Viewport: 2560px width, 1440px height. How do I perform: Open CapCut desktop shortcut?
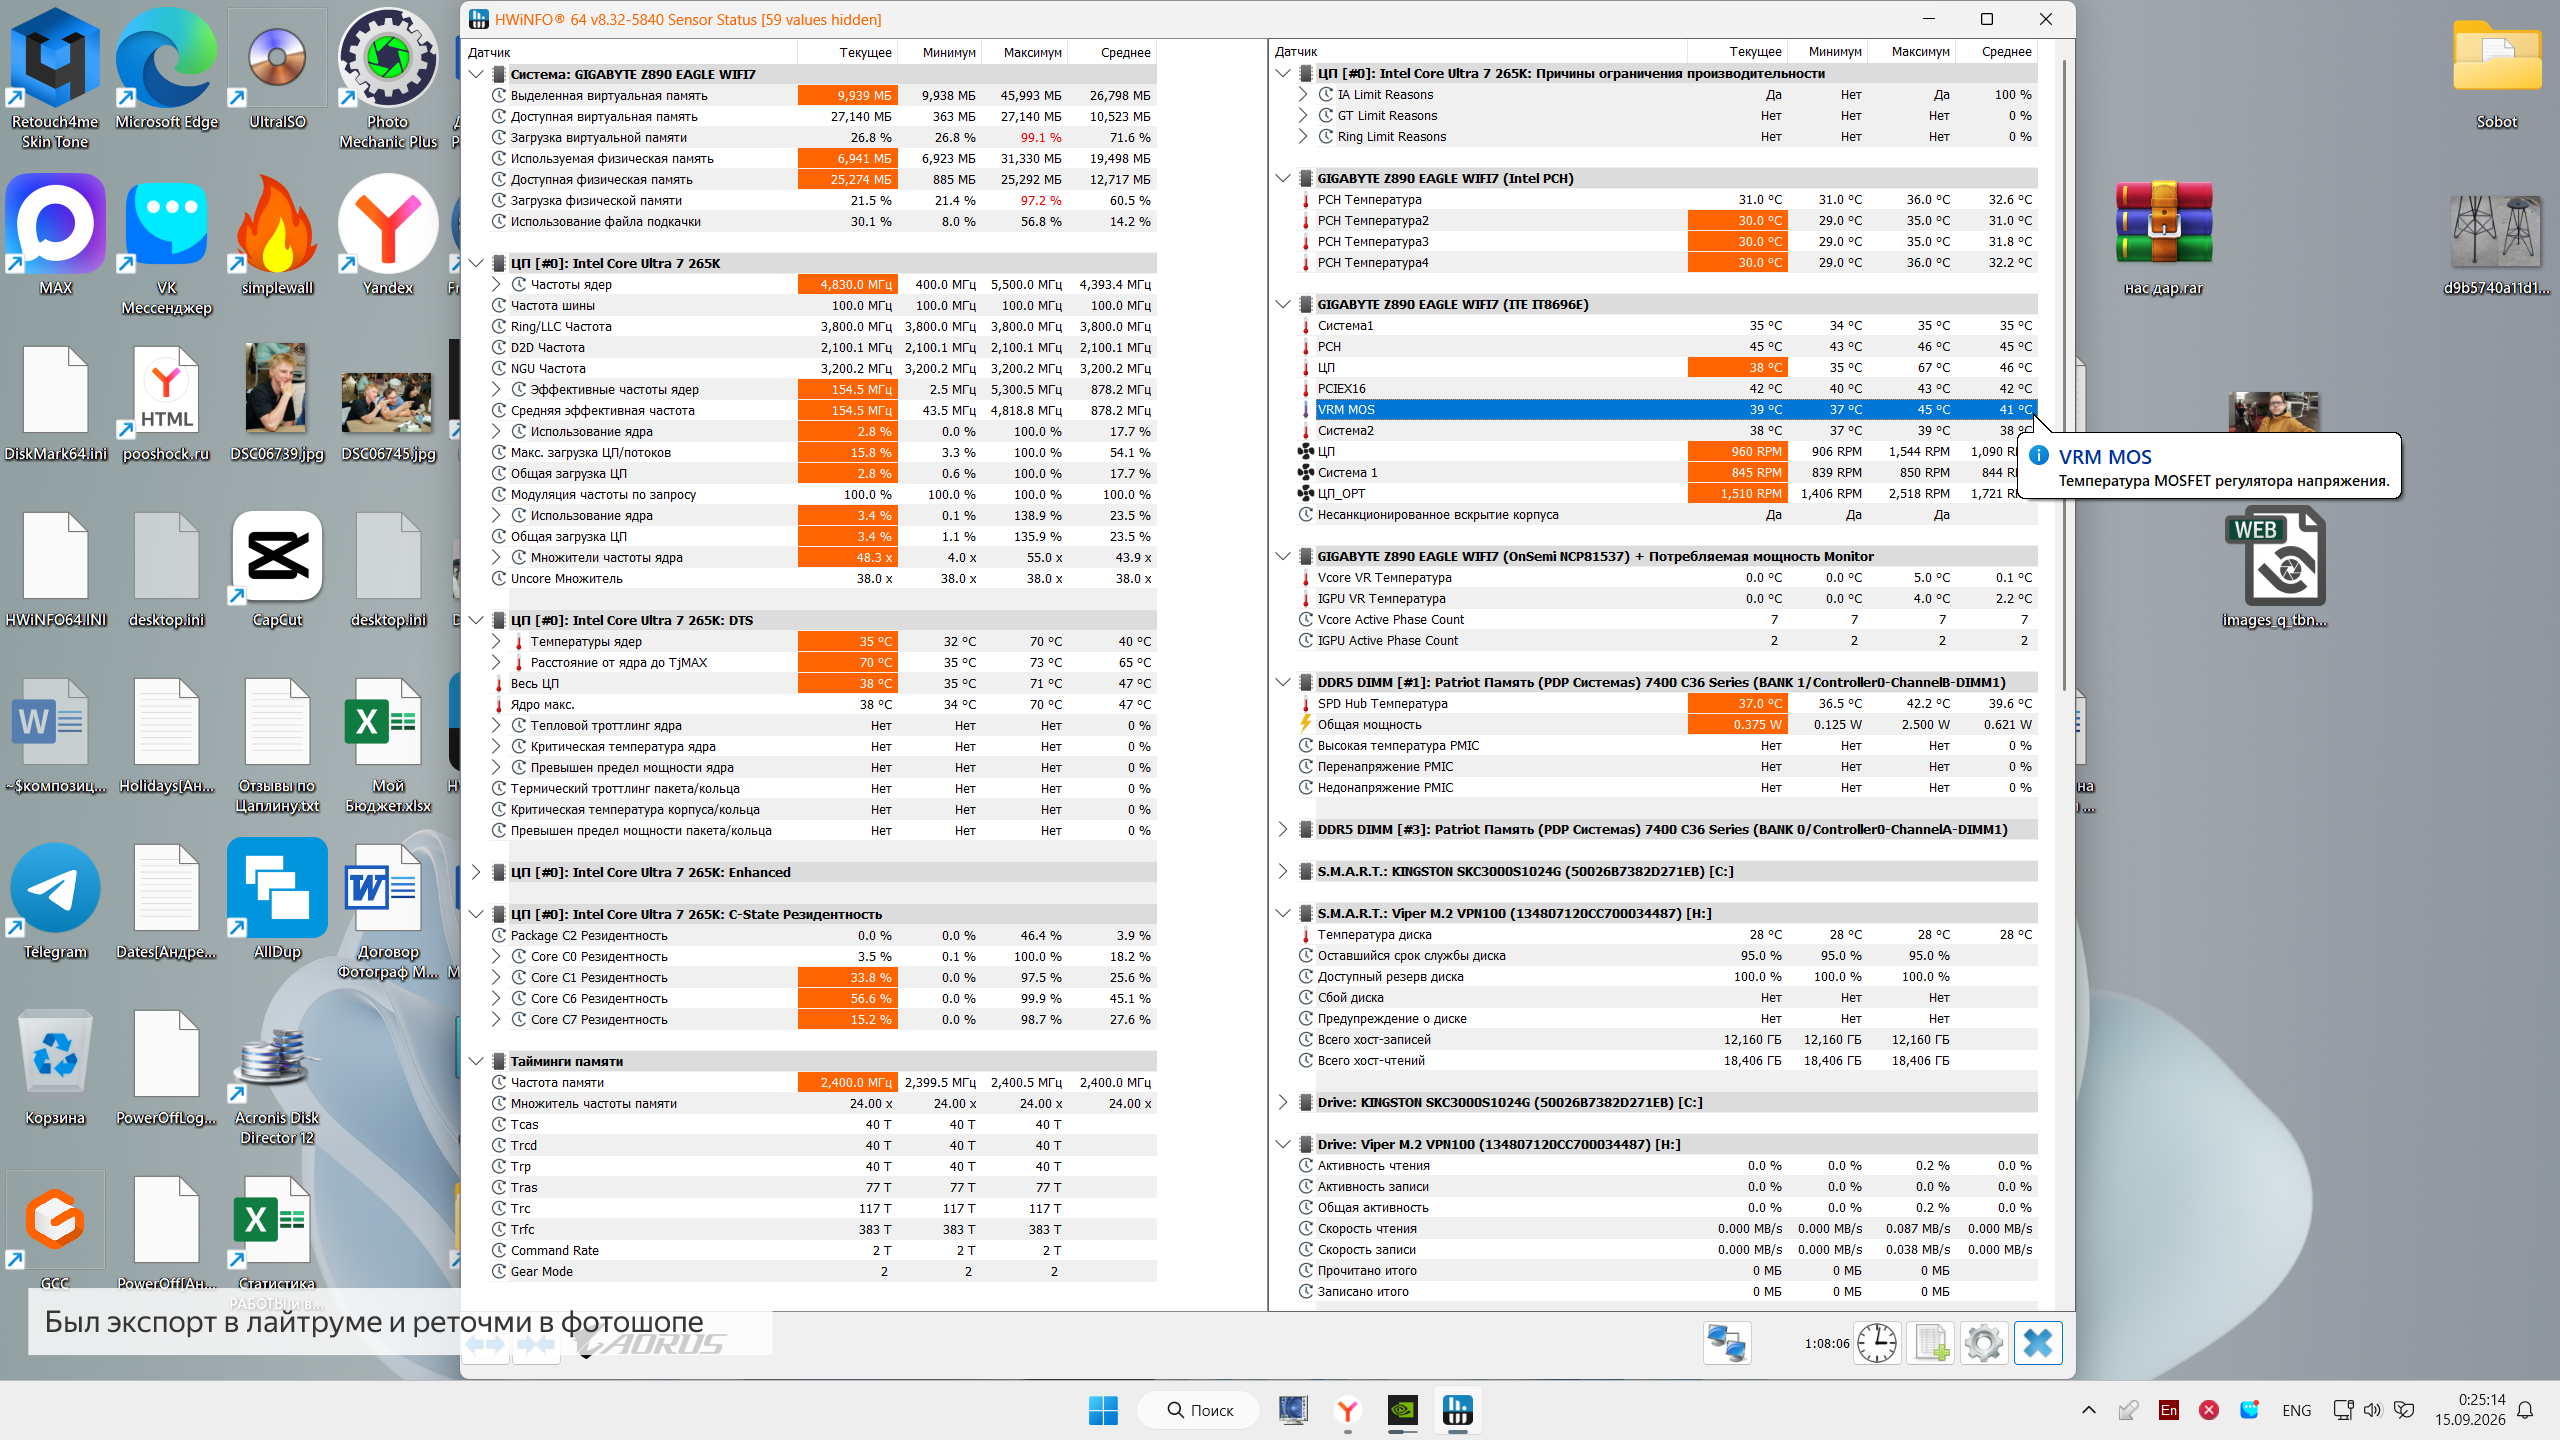click(277, 568)
